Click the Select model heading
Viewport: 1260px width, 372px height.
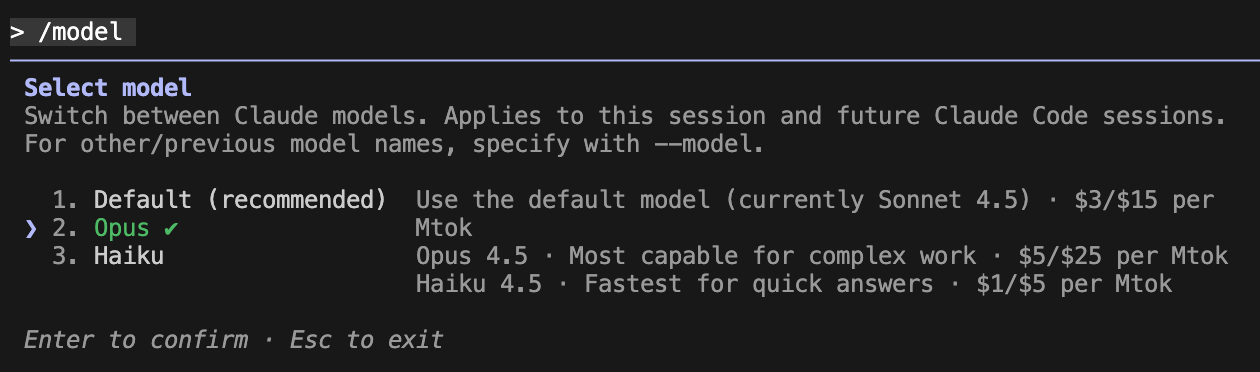[x=107, y=87]
